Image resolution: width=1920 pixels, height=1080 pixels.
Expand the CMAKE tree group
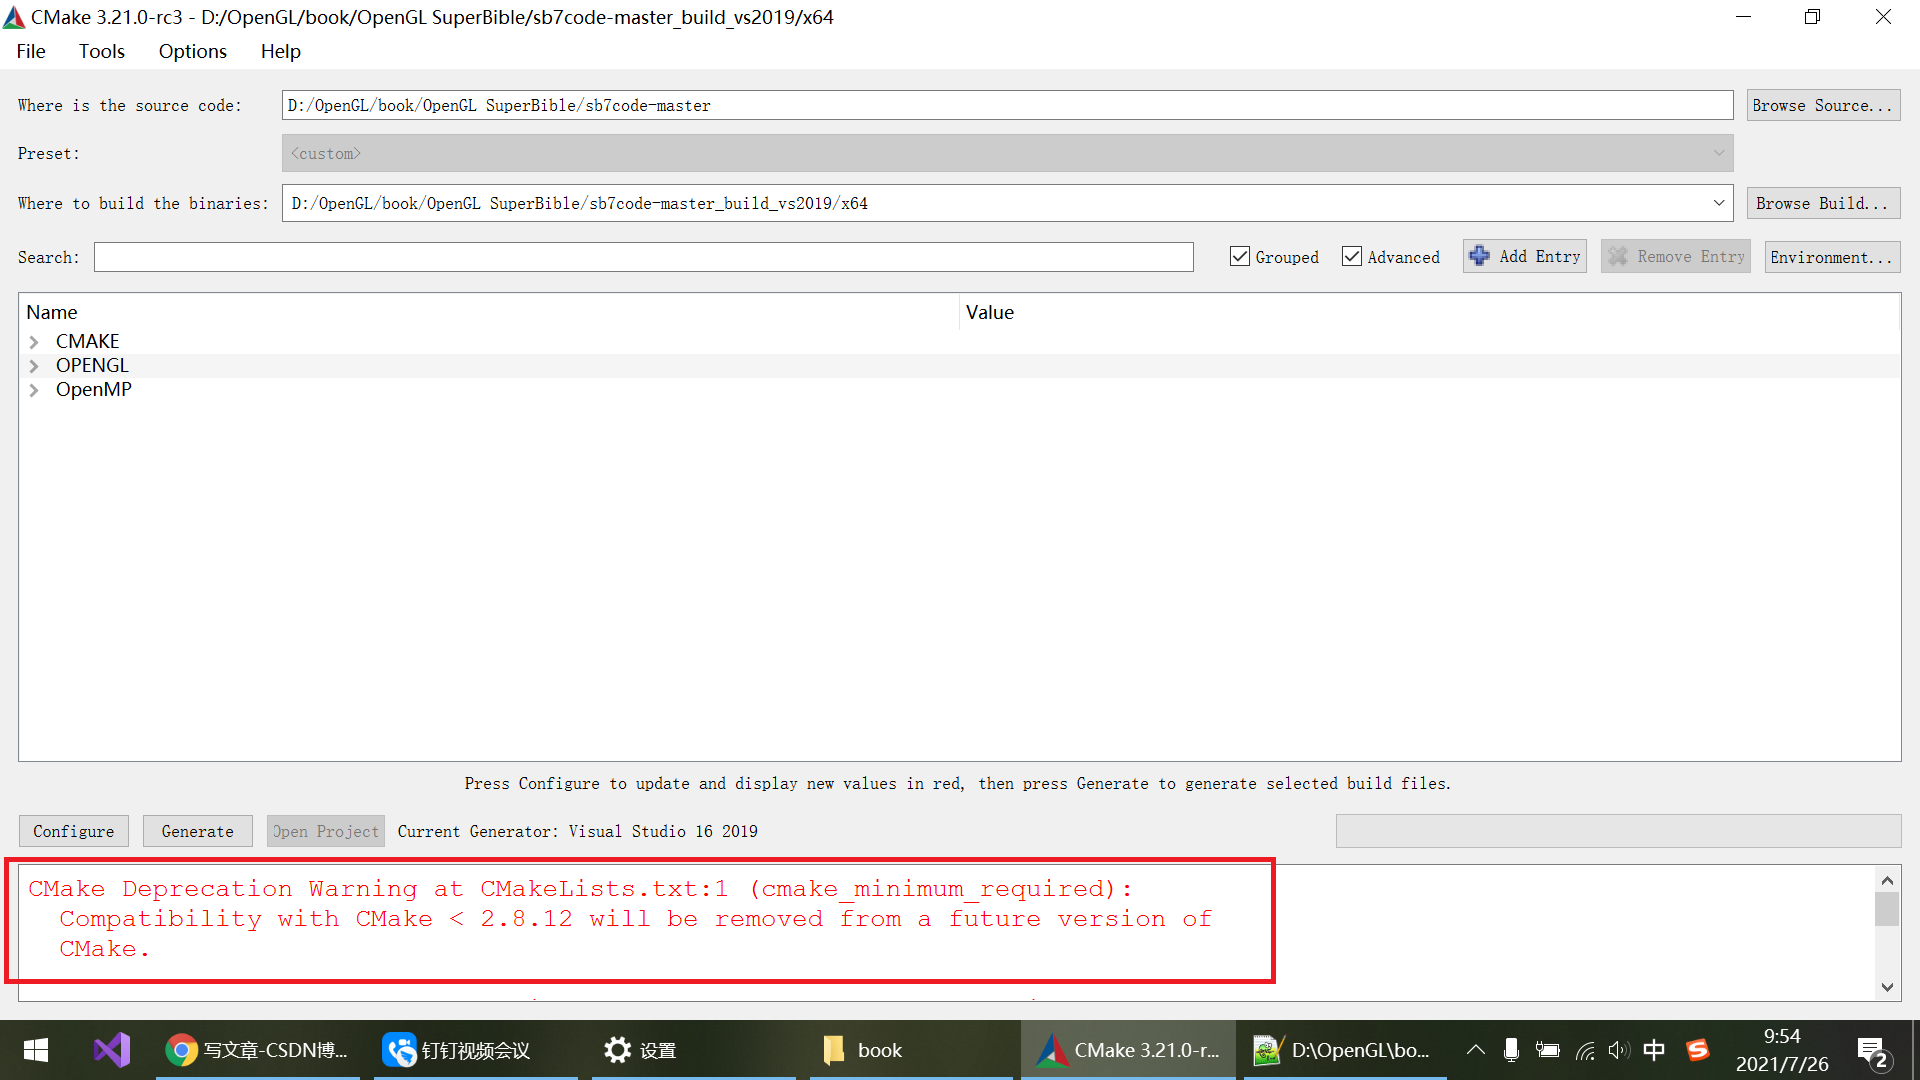33,340
